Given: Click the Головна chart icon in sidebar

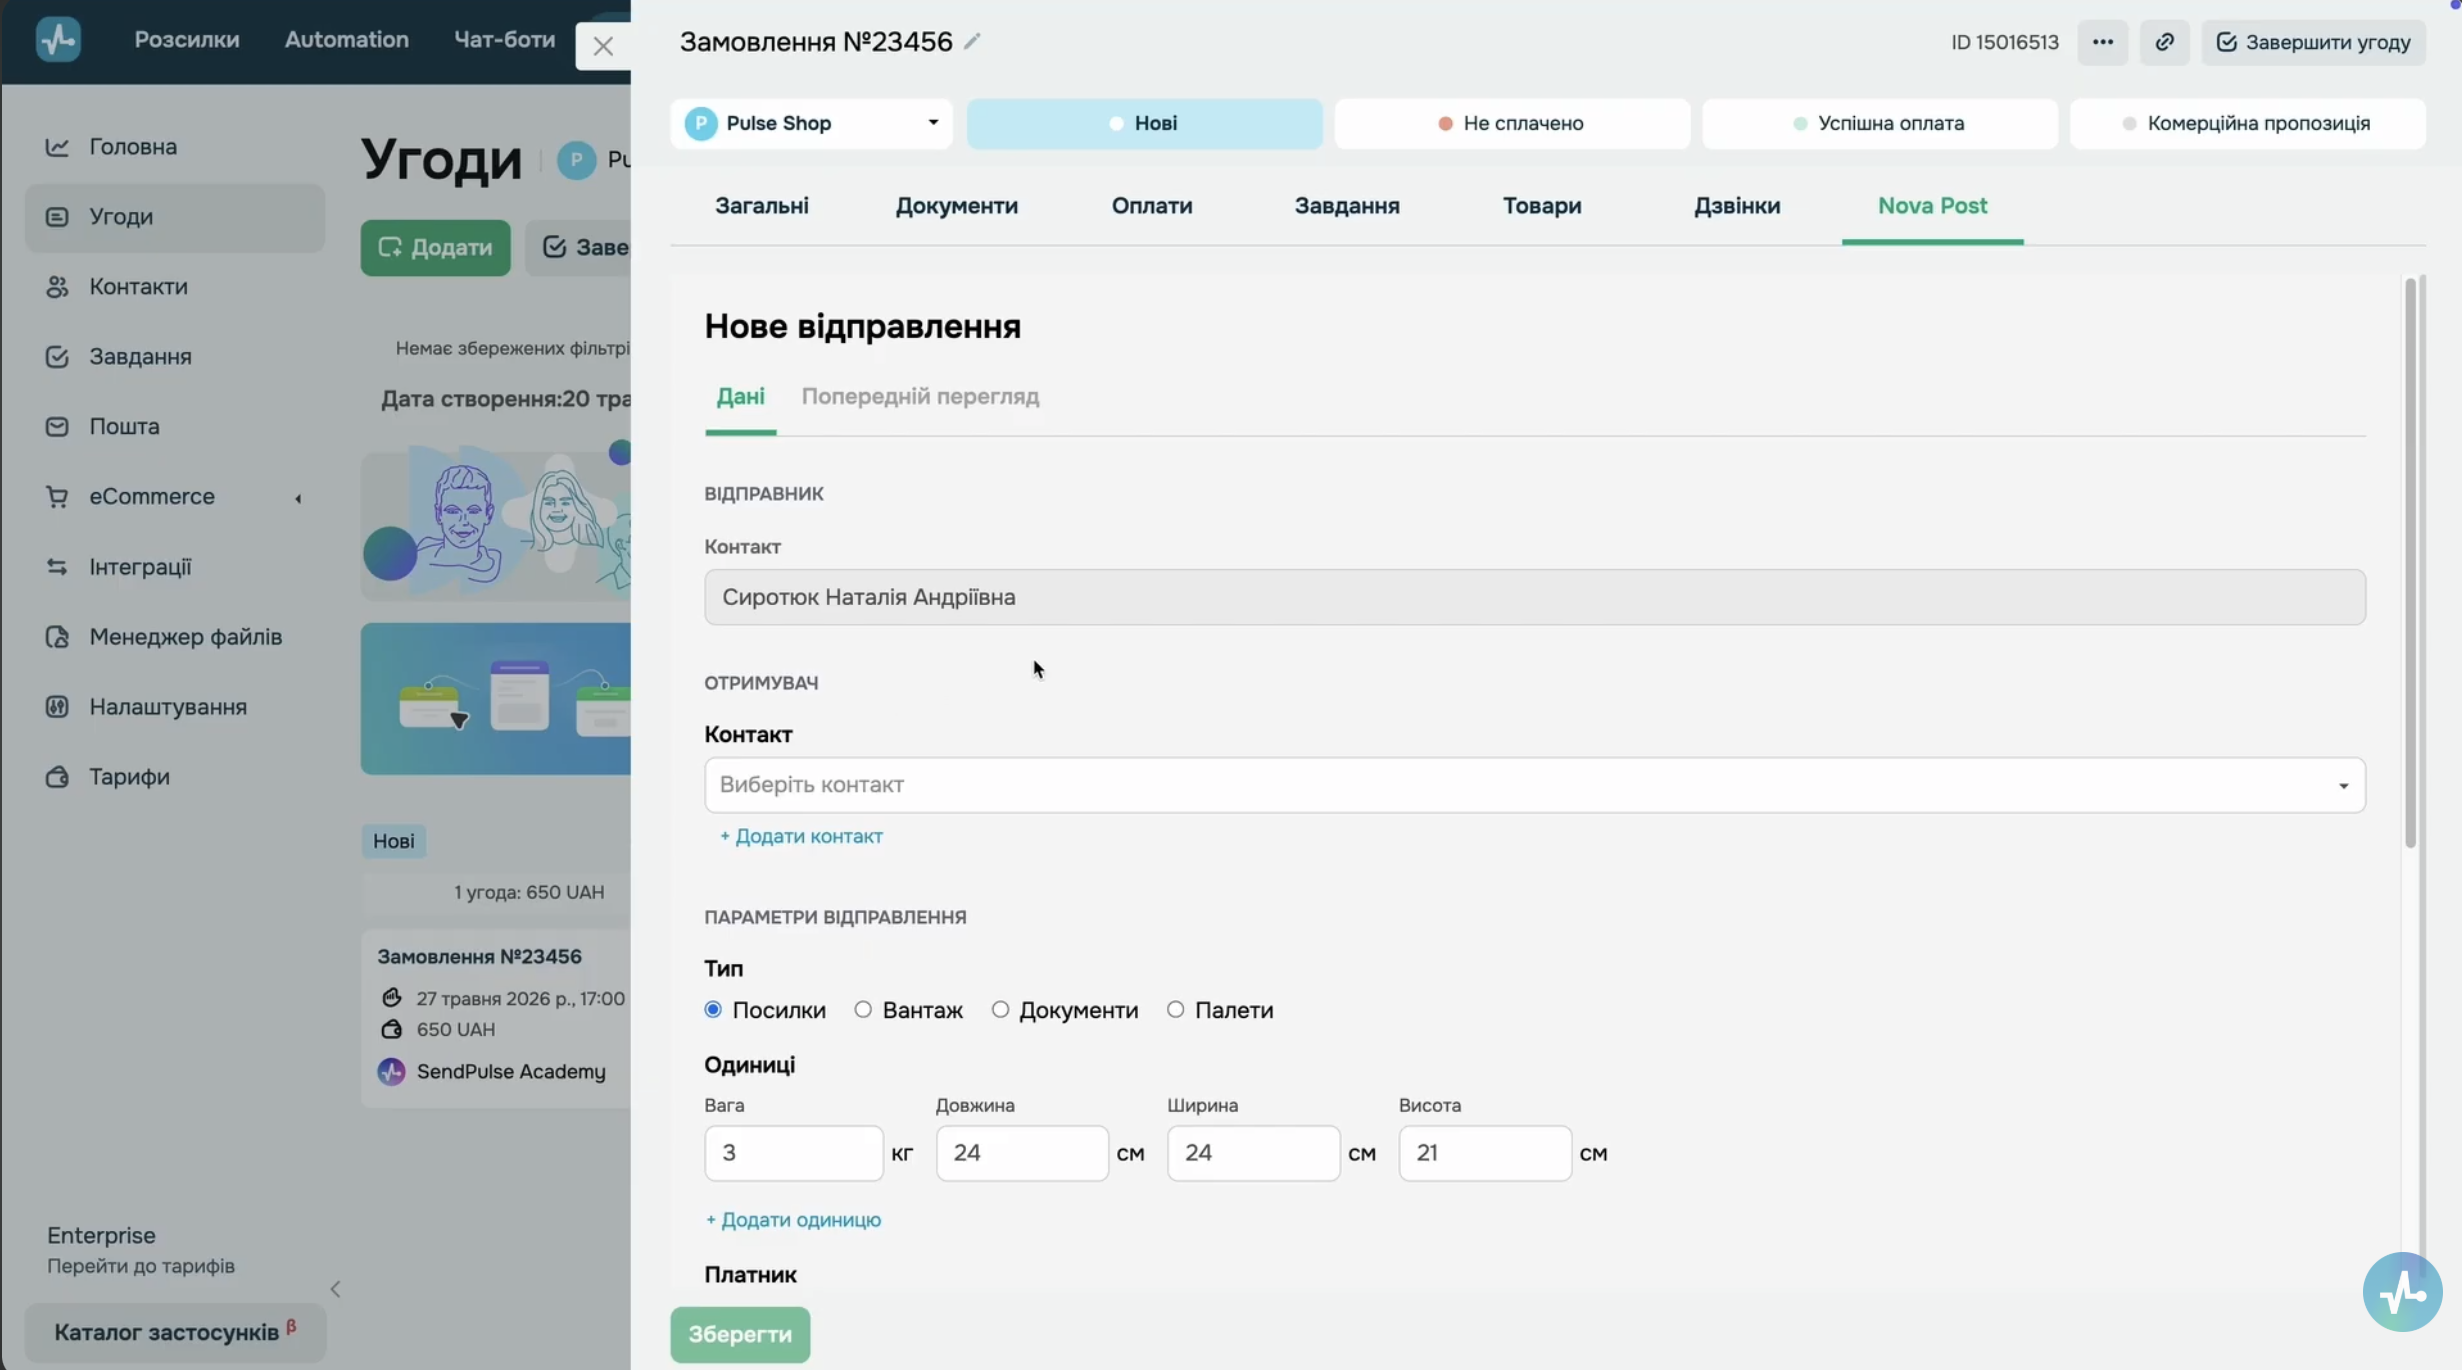Looking at the screenshot, I should coord(57,147).
